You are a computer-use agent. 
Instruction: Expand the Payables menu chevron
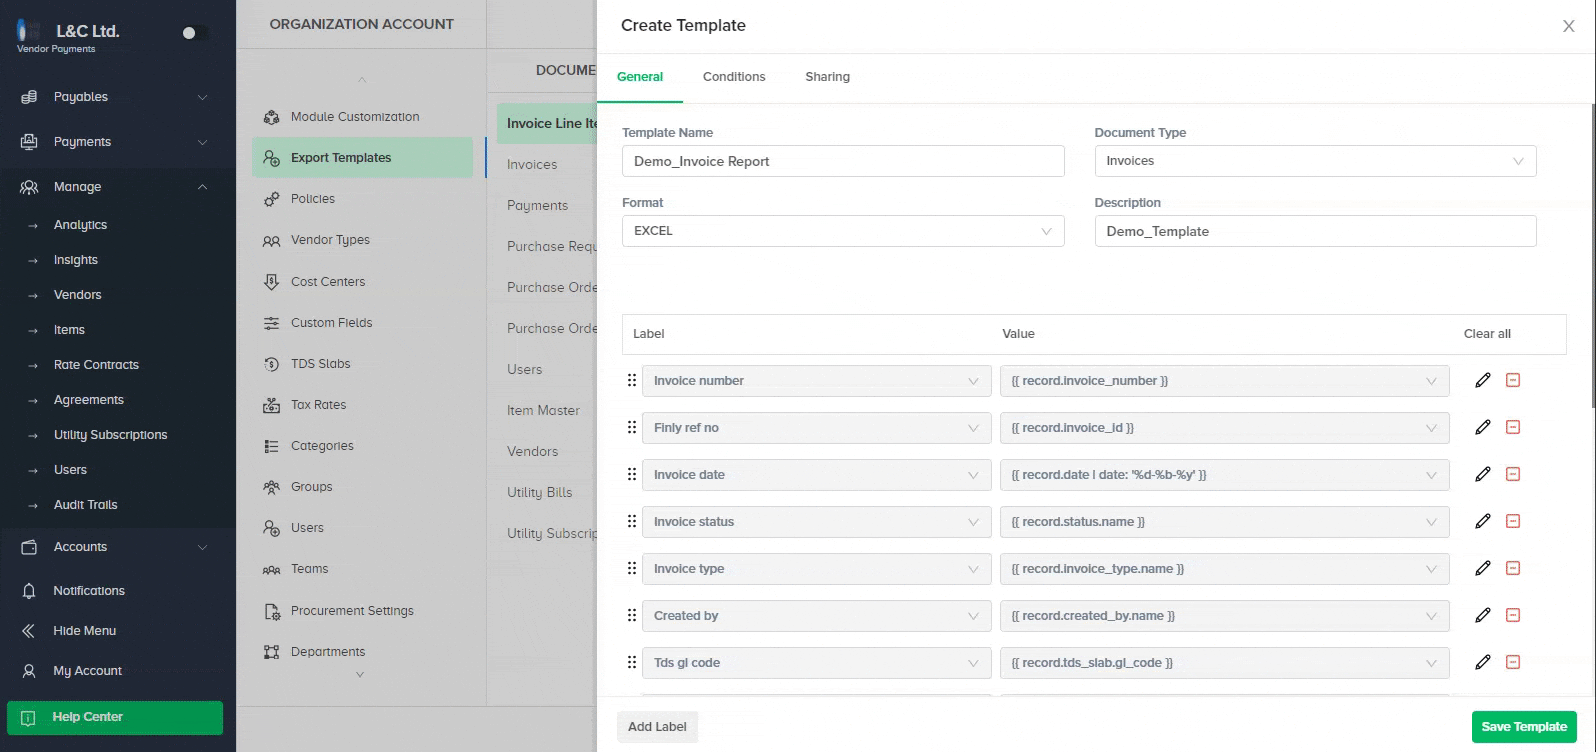pyautogui.click(x=202, y=97)
